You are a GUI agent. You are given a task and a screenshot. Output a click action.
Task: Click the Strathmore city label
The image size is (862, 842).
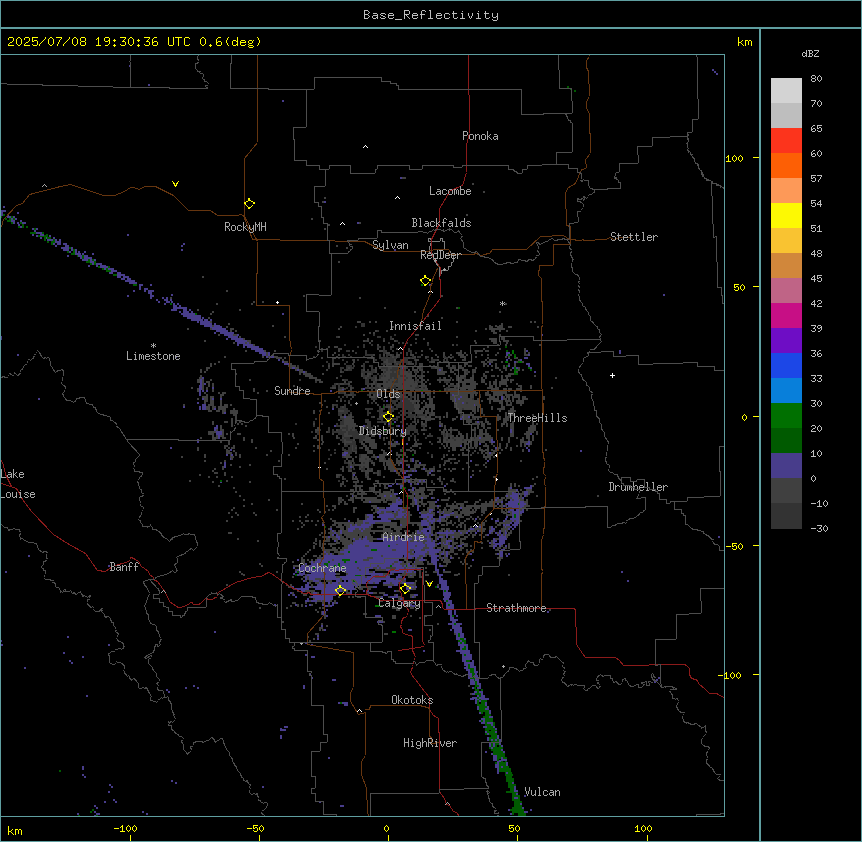[x=516, y=608]
